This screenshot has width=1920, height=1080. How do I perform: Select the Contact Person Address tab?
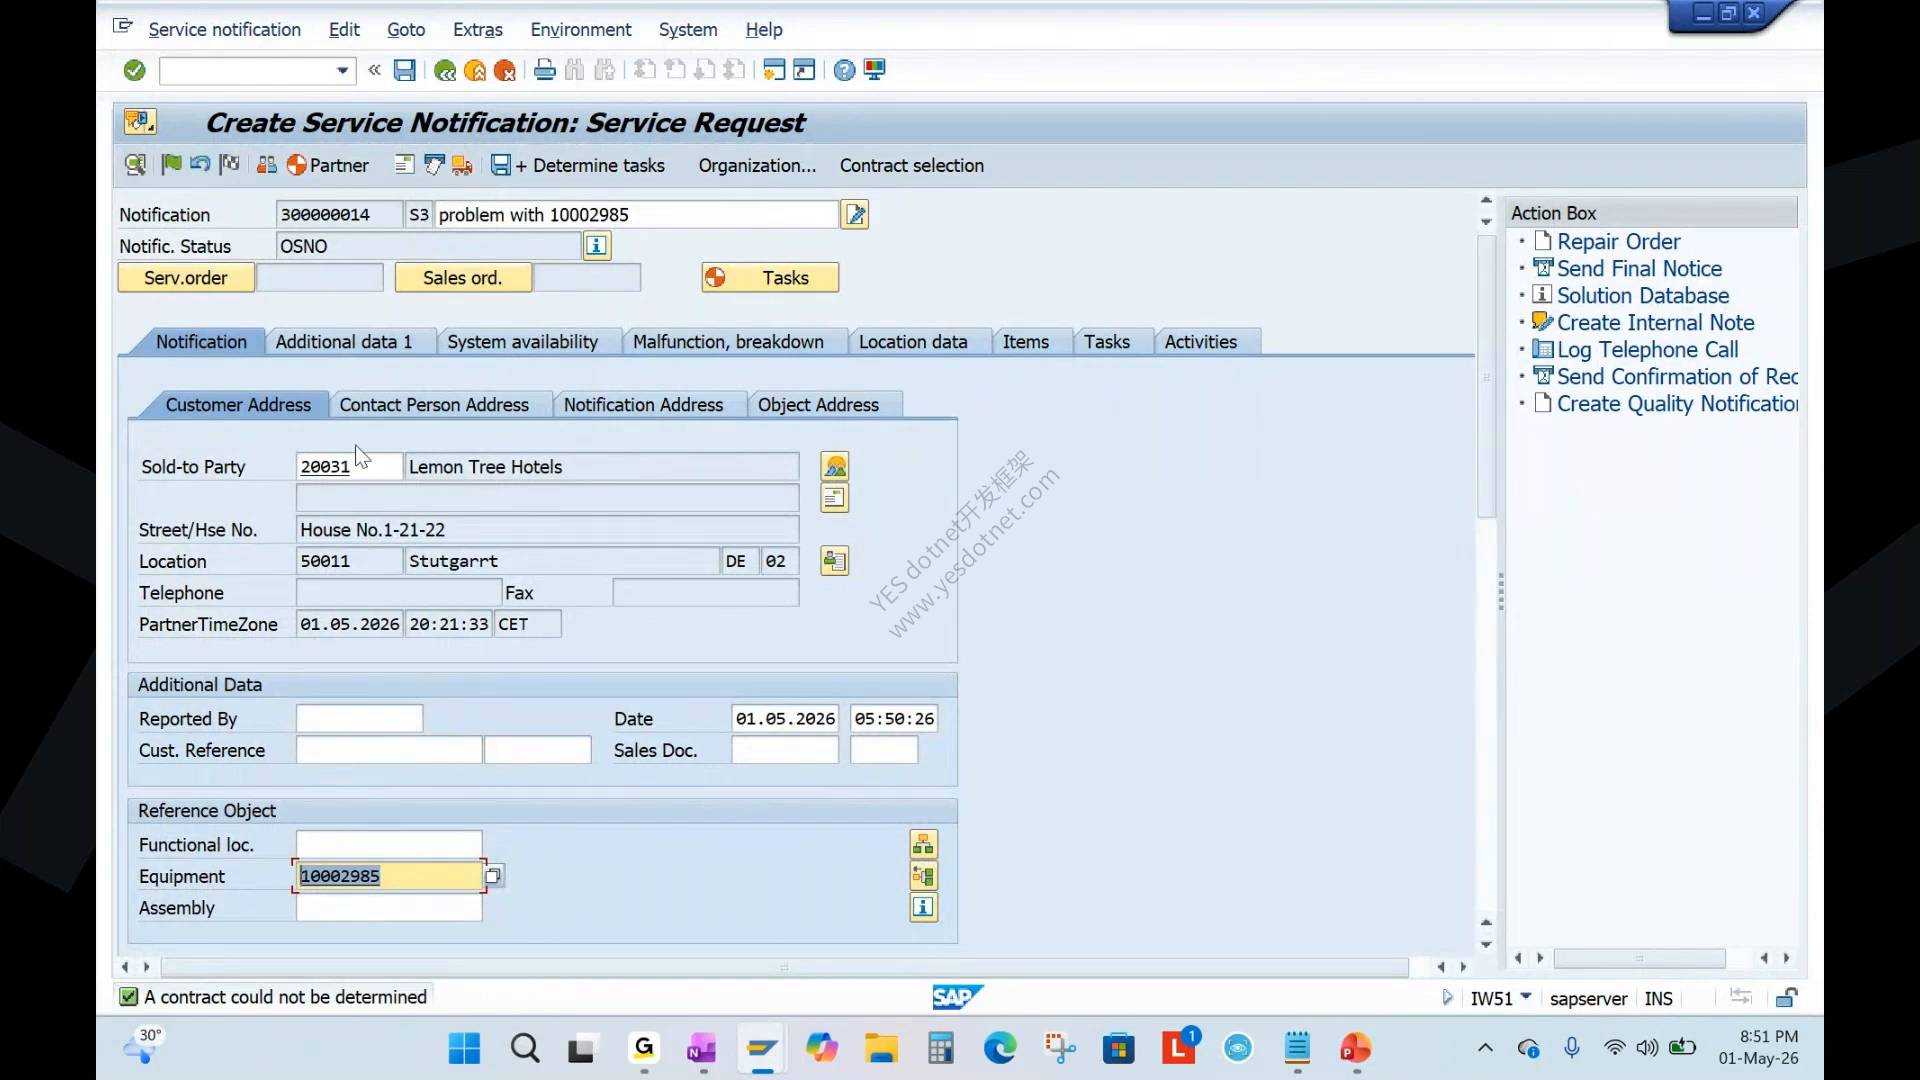tap(434, 405)
